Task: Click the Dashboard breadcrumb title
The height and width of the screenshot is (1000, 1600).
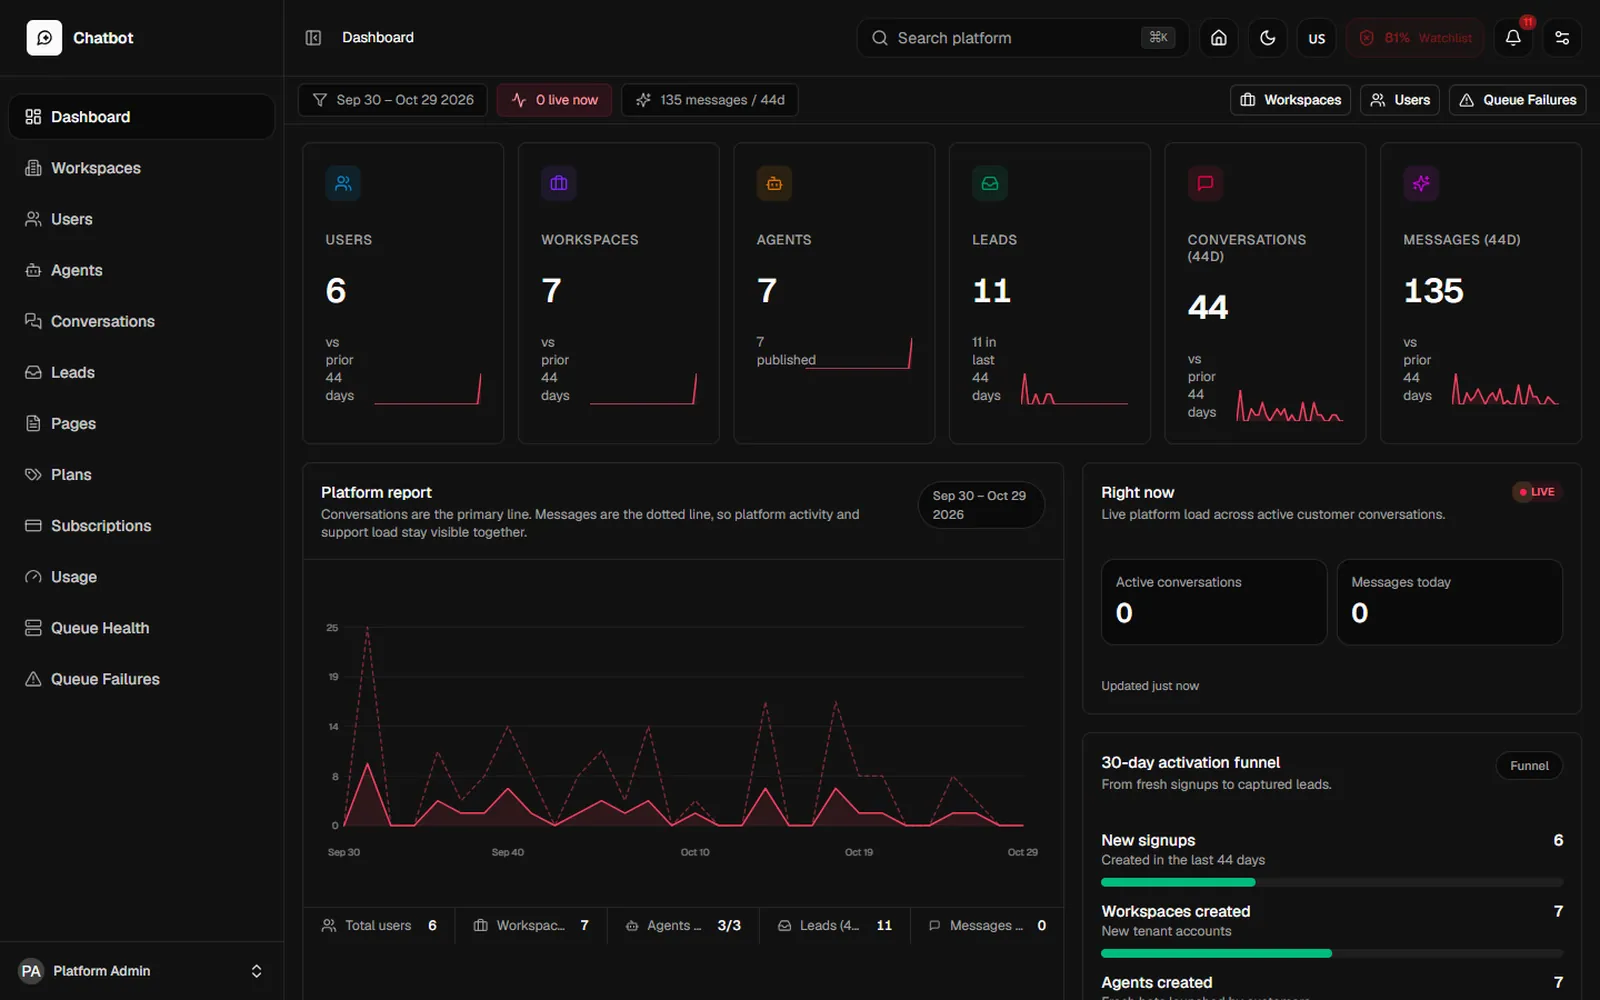Action: click(x=378, y=38)
